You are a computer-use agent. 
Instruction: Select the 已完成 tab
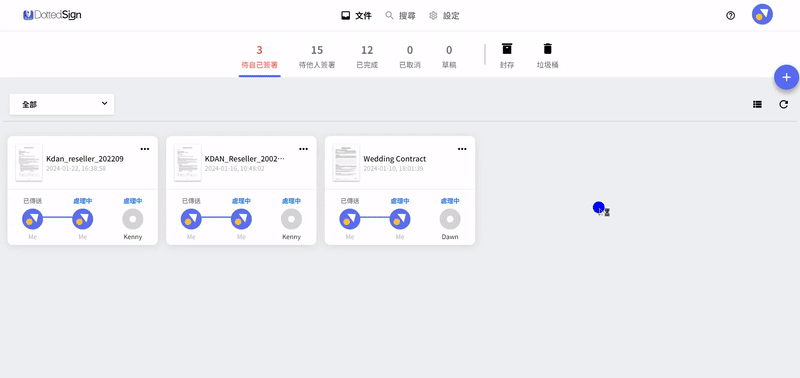(x=367, y=57)
